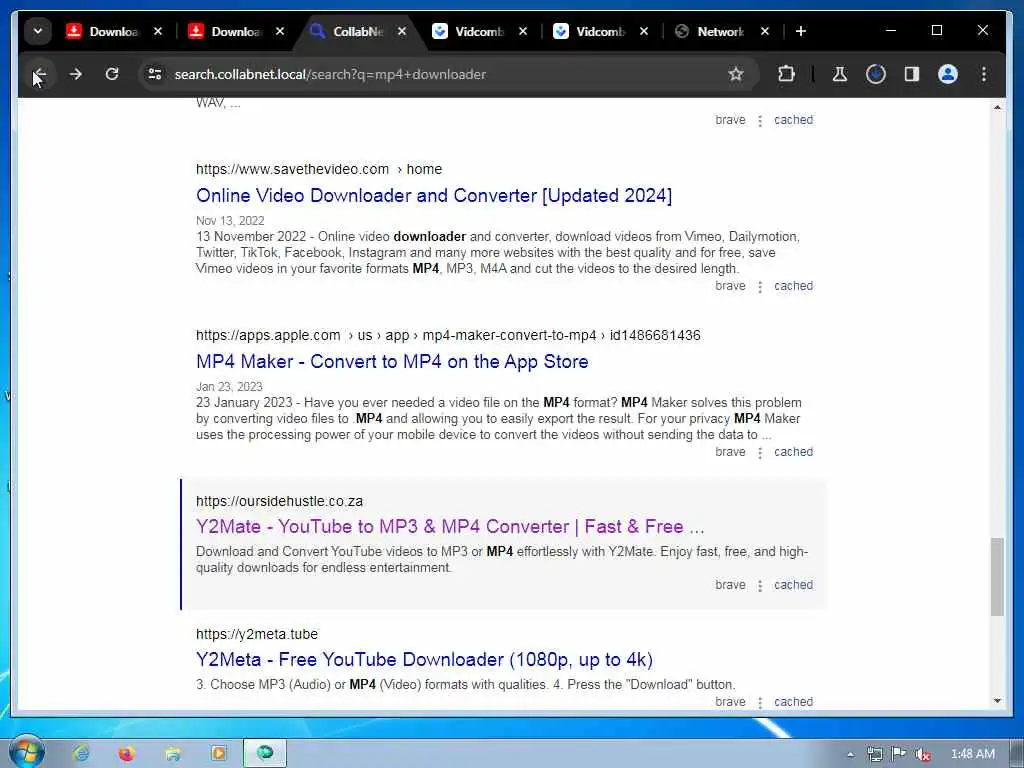The image size is (1024, 768).
Task: Open the site information icon in address bar
Action: pyautogui.click(x=155, y=74)
